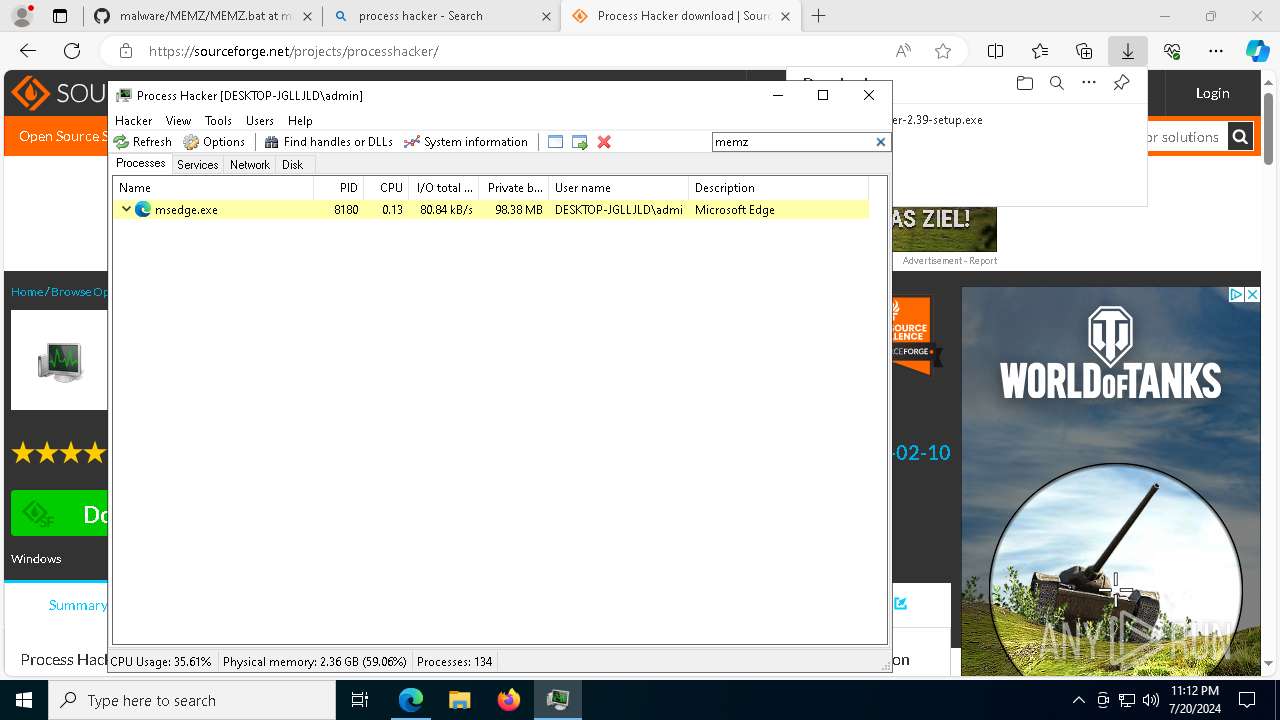Reload the SourceForge page
The width and height of the screenshot is (1280, 720).
pyautogui.click(x=72, y=51)
